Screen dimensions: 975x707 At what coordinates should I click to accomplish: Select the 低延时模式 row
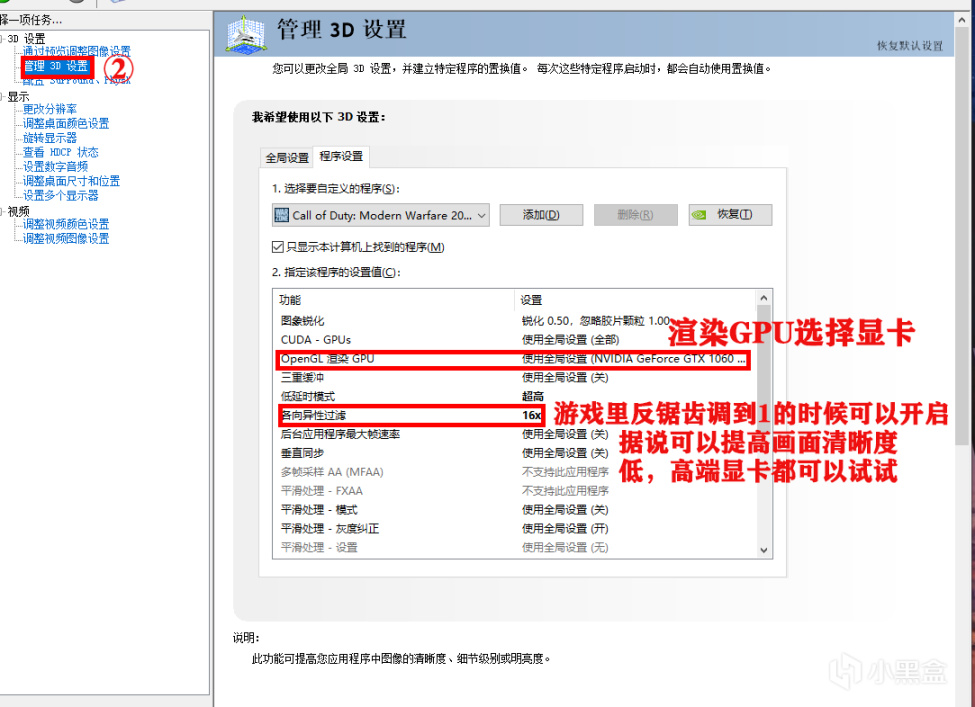click(515, 396)
